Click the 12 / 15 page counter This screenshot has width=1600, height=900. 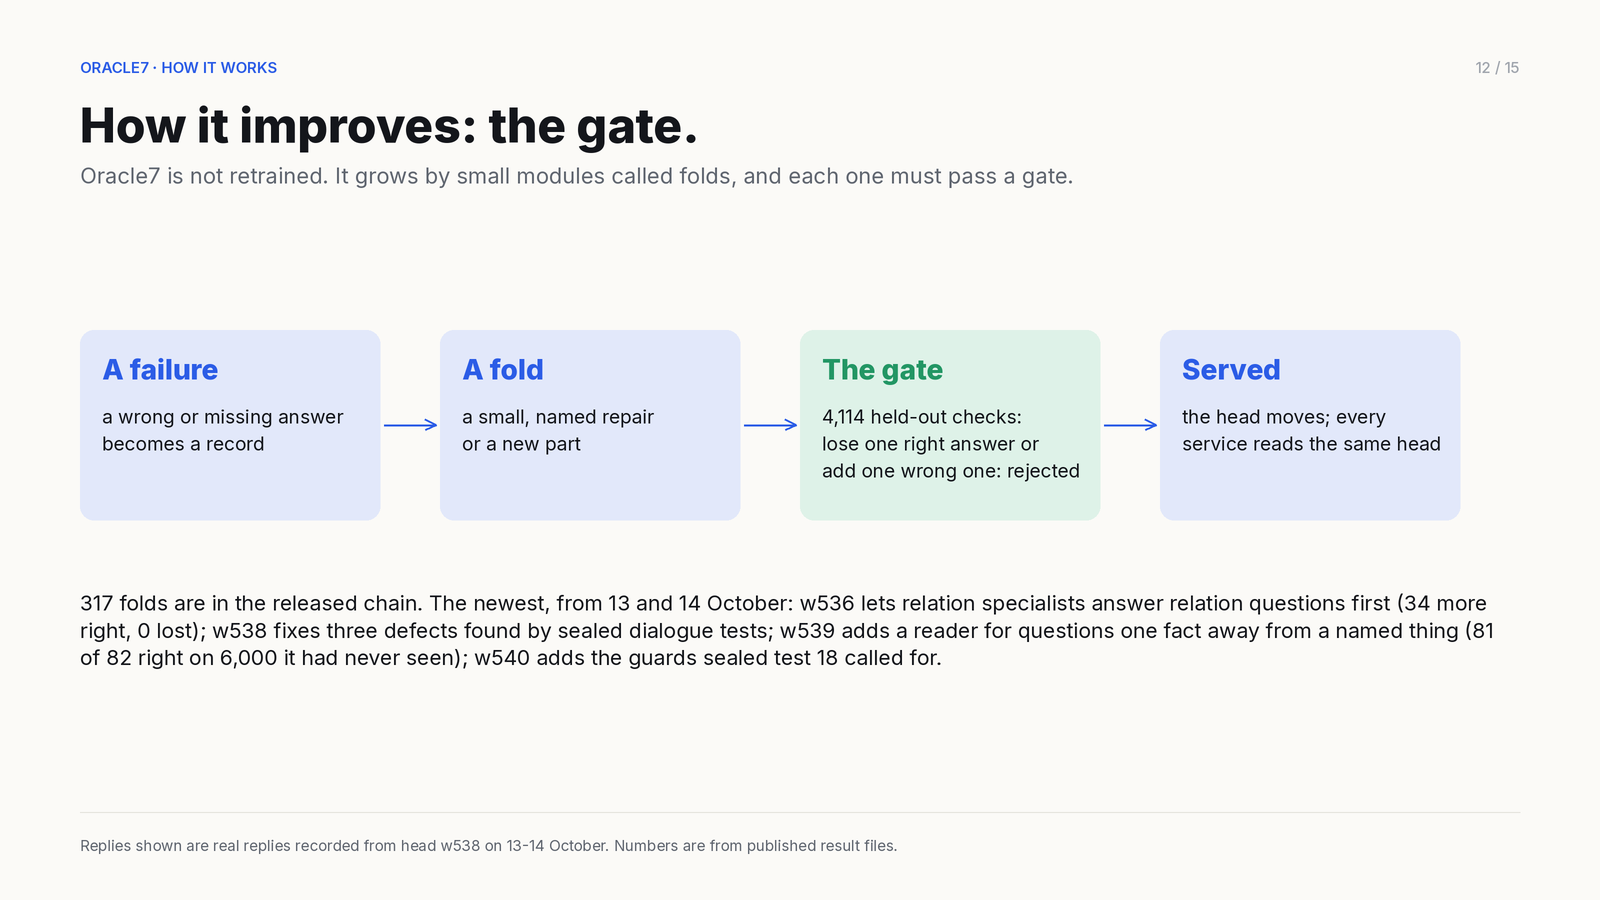(x=1497, y=68)
